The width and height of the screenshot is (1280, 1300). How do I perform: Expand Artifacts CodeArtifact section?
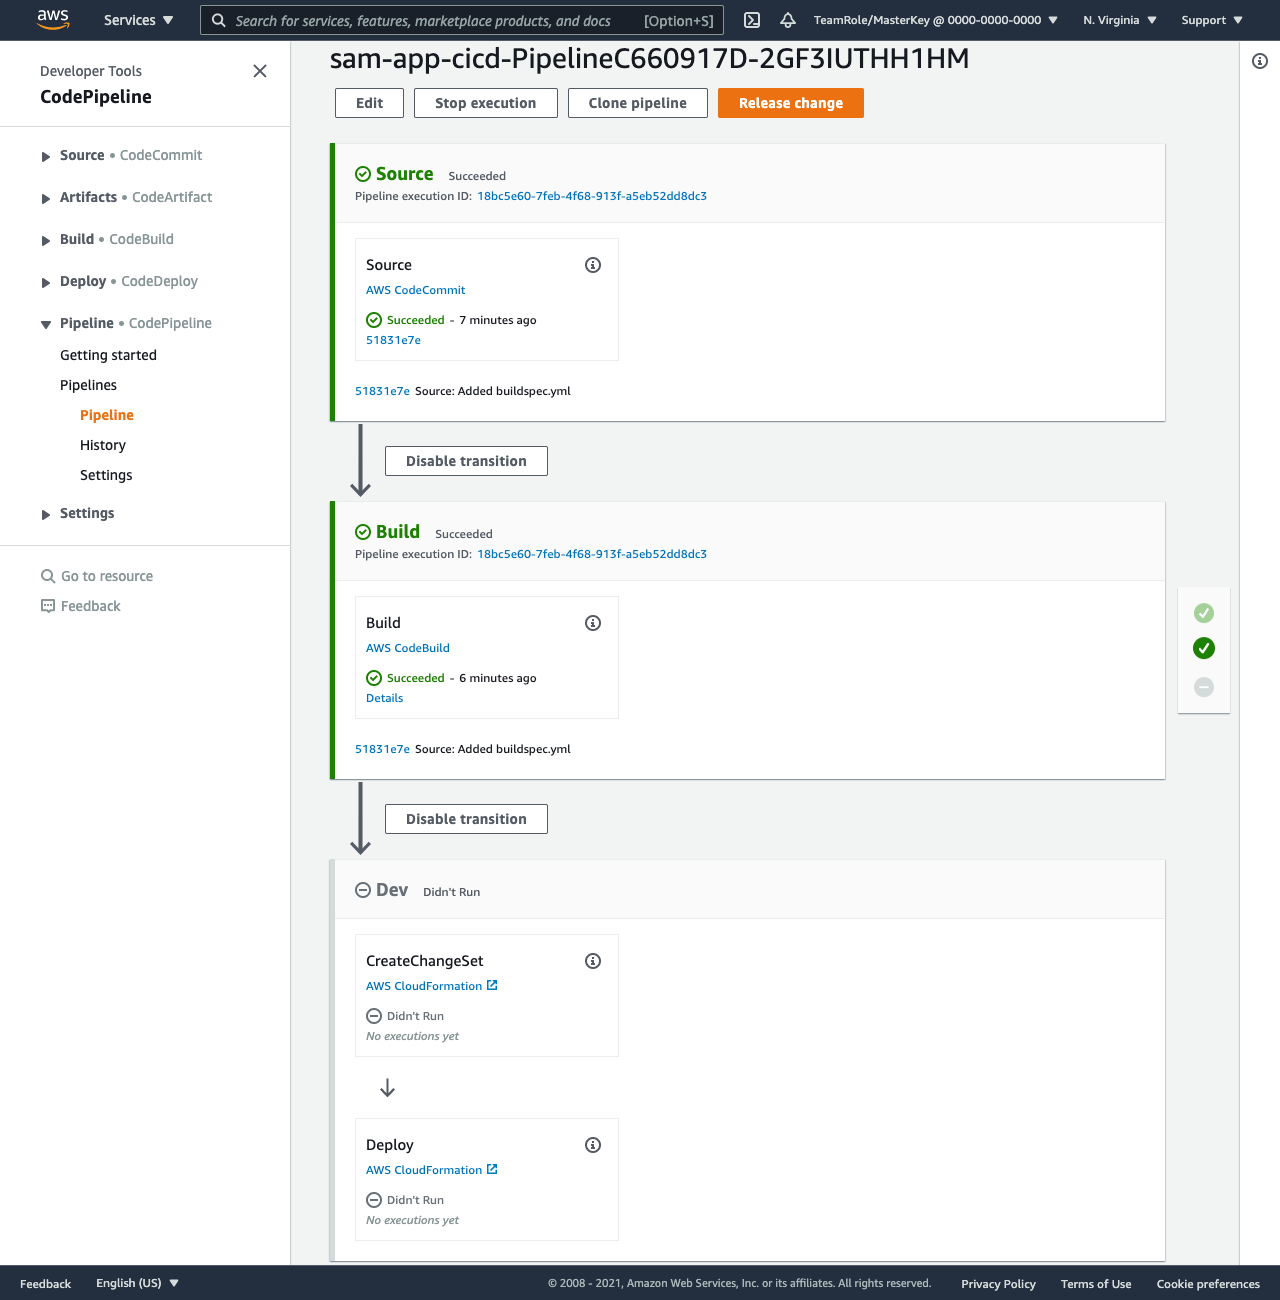click(46, 198)
